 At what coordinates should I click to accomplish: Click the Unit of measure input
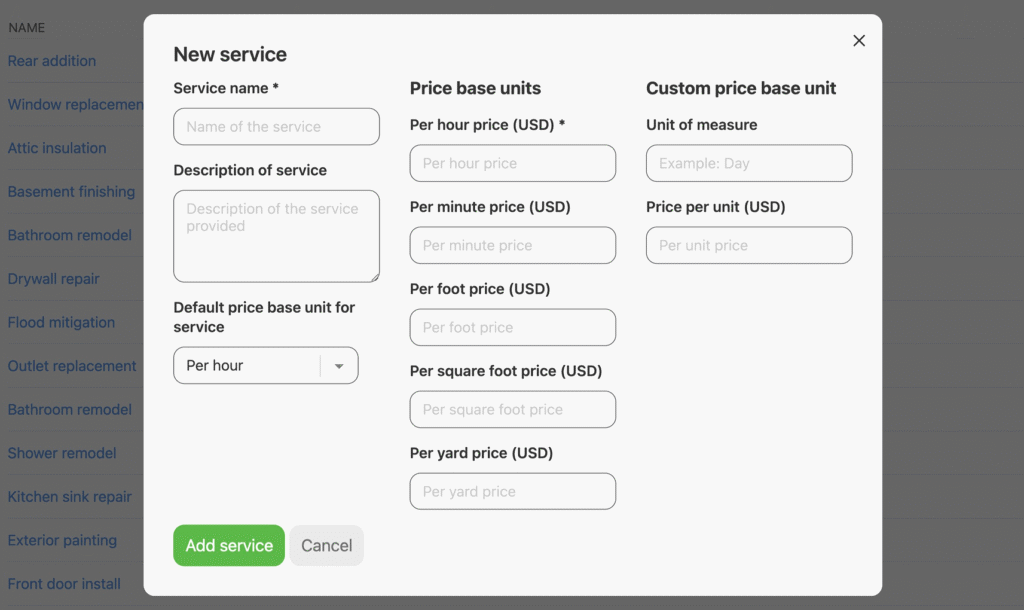(x=748, y=163)
